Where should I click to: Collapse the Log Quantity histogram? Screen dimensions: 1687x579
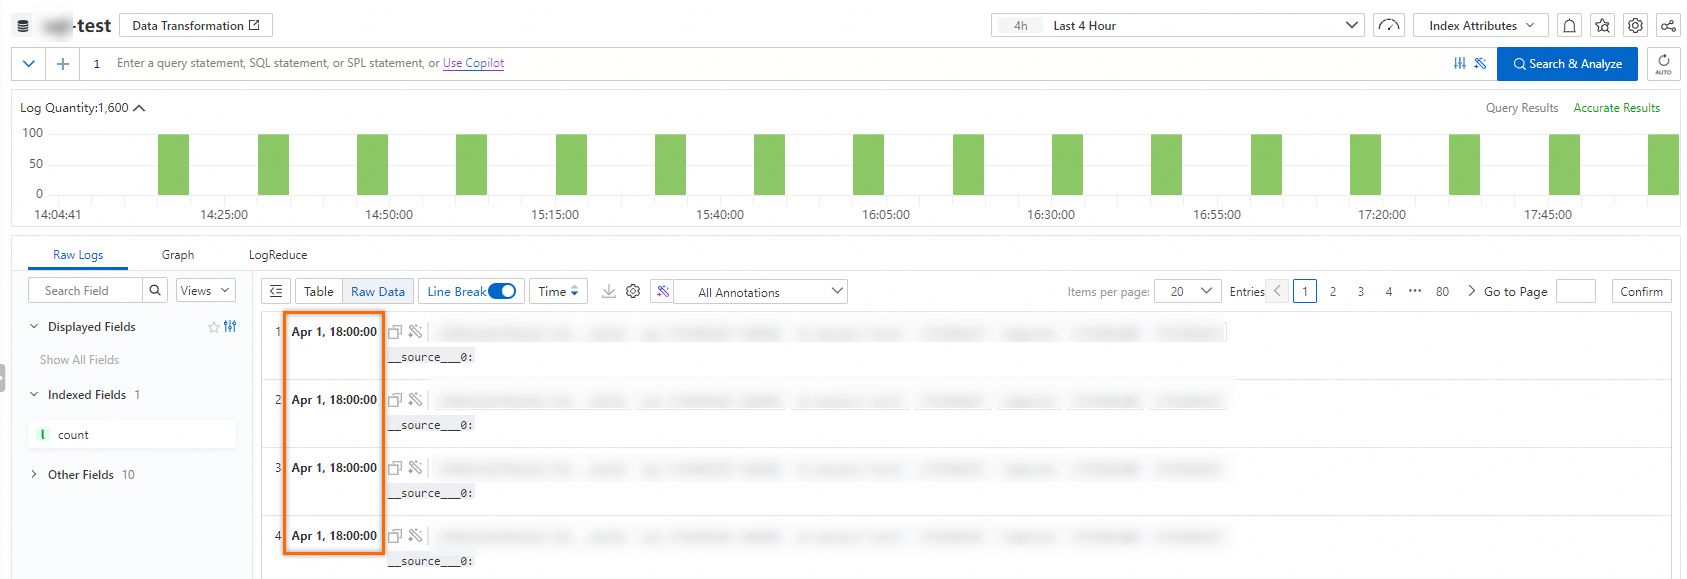(140, 108)
